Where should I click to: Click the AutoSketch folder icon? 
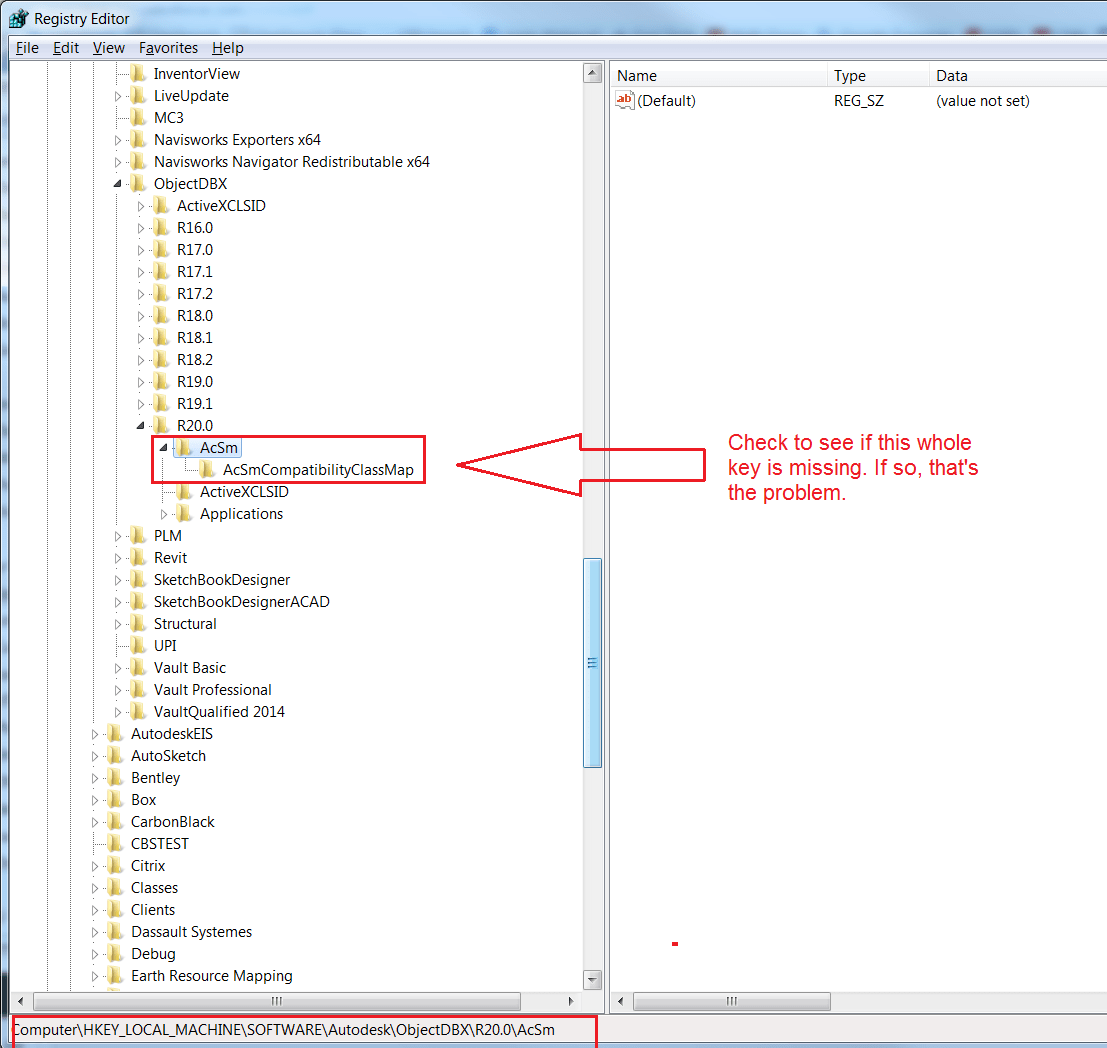coord(115,756)
